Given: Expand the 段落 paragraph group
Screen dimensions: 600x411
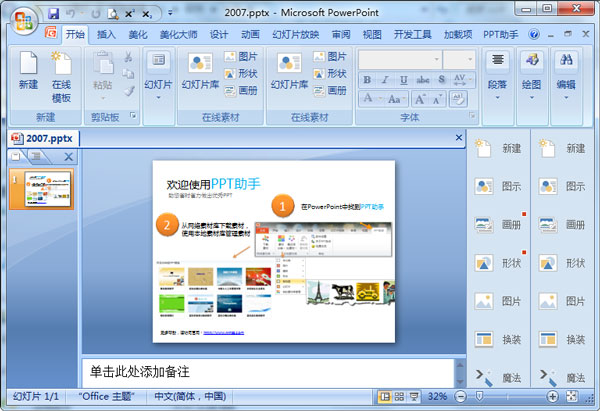Looking at the screenshot, I should pos(497,98).
